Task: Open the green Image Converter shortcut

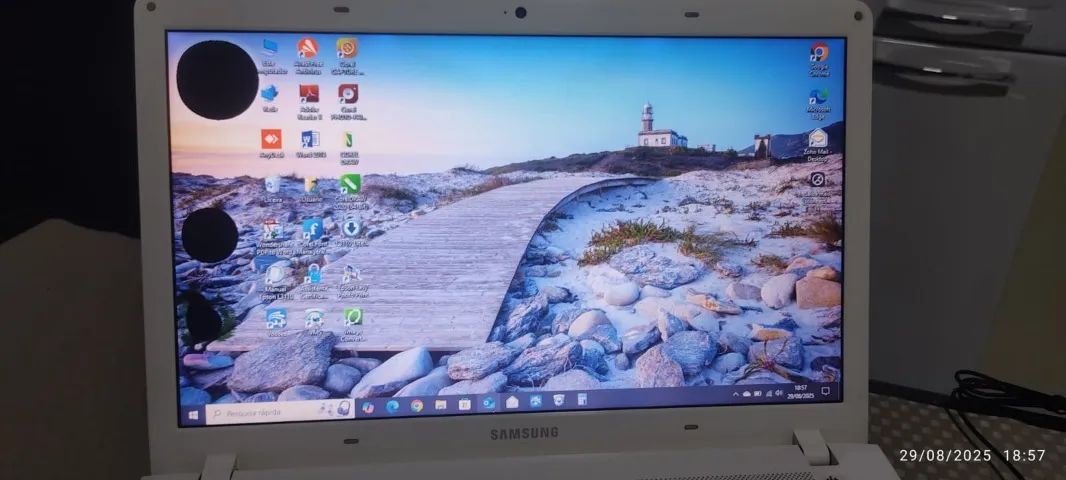Action: click(353, 317)
